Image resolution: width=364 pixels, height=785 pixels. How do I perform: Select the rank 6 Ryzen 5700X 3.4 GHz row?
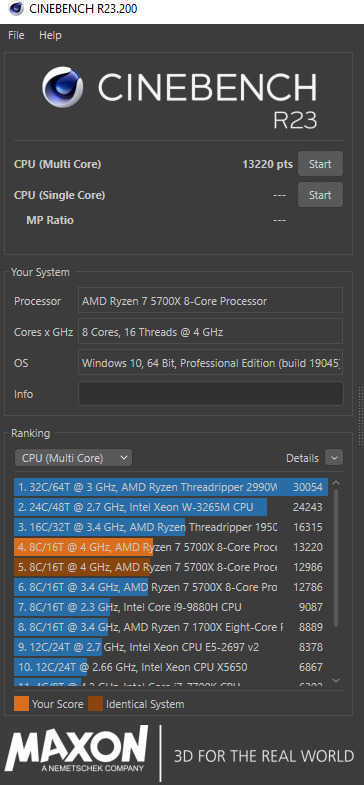(171, 587)
